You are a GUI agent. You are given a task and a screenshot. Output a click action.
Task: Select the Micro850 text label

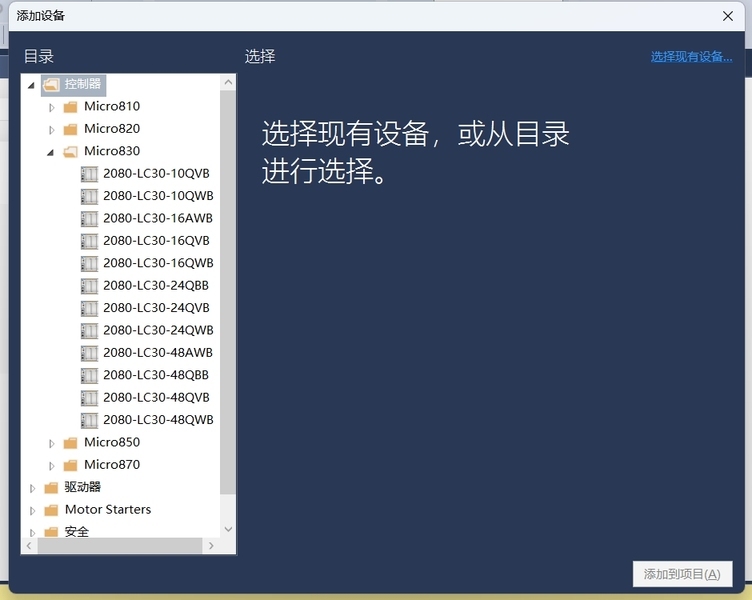(112, 442)
